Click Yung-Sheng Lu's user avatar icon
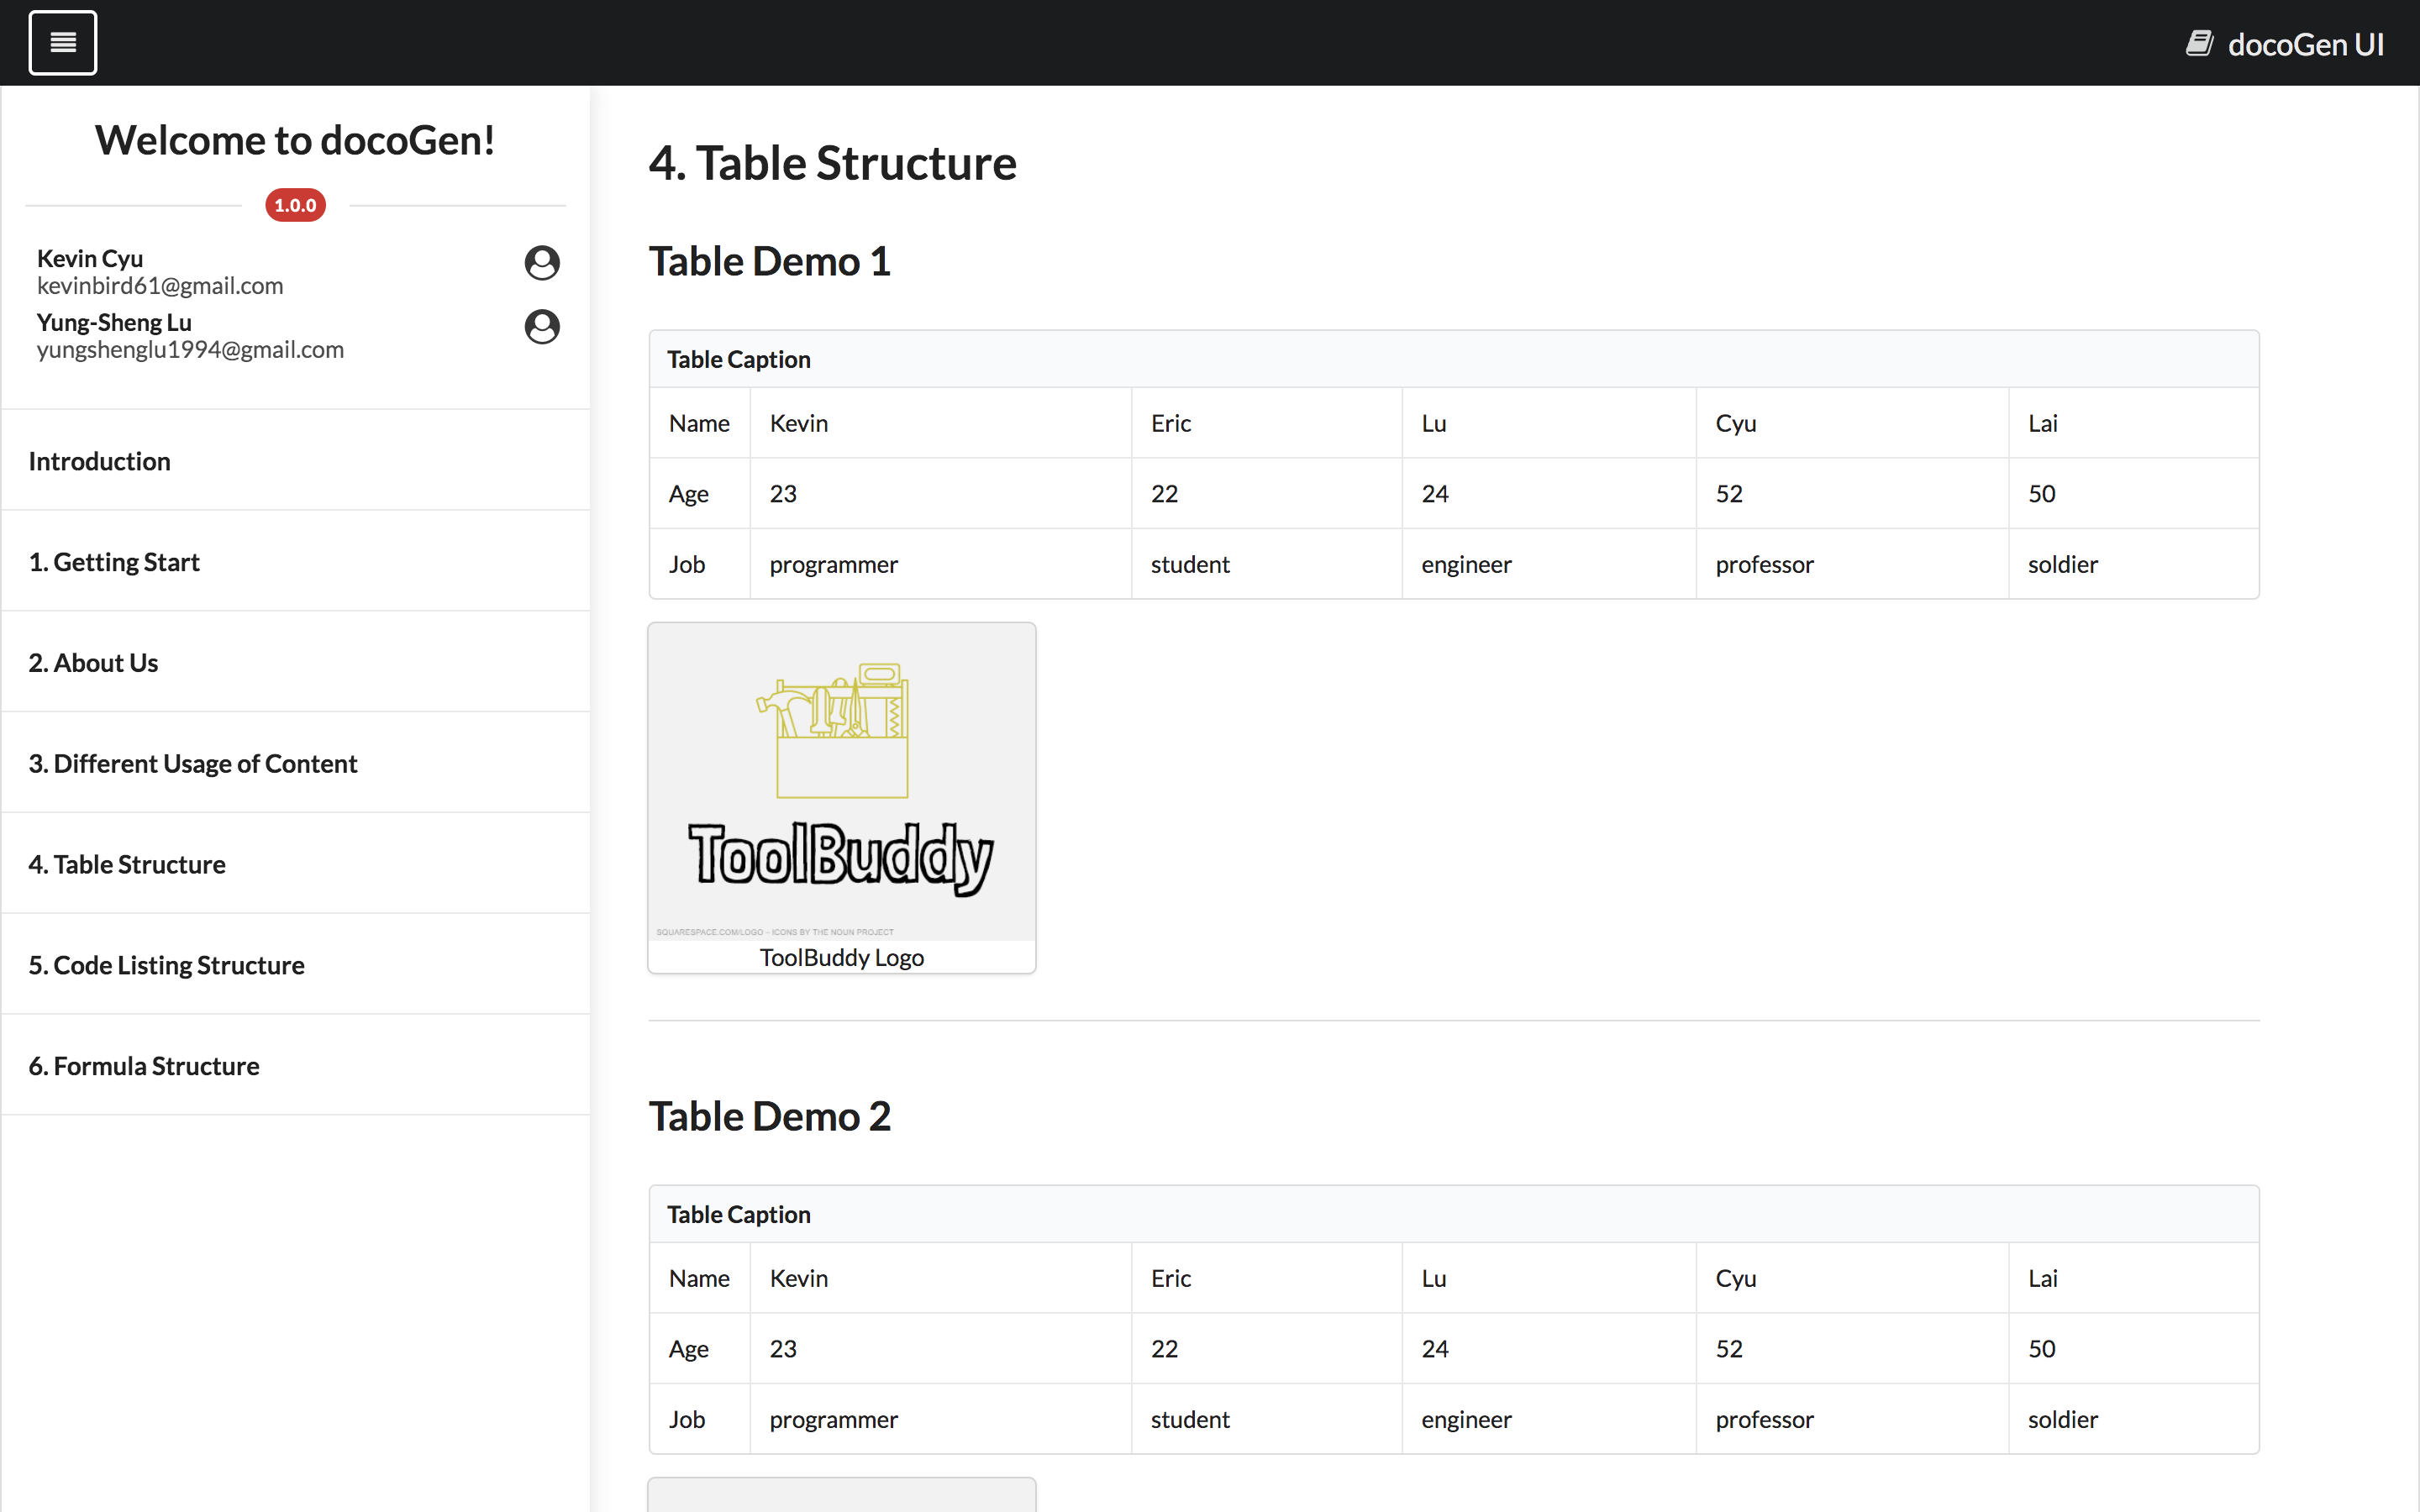2420x1512 pixels. [x=542, y=327]
